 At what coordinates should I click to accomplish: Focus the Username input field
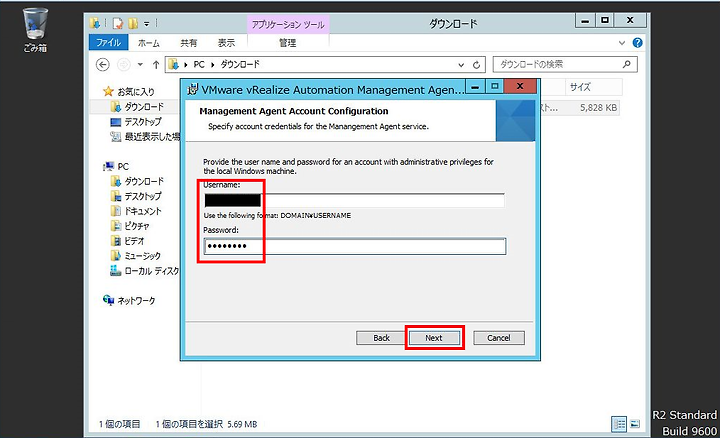tap(354, 200)
